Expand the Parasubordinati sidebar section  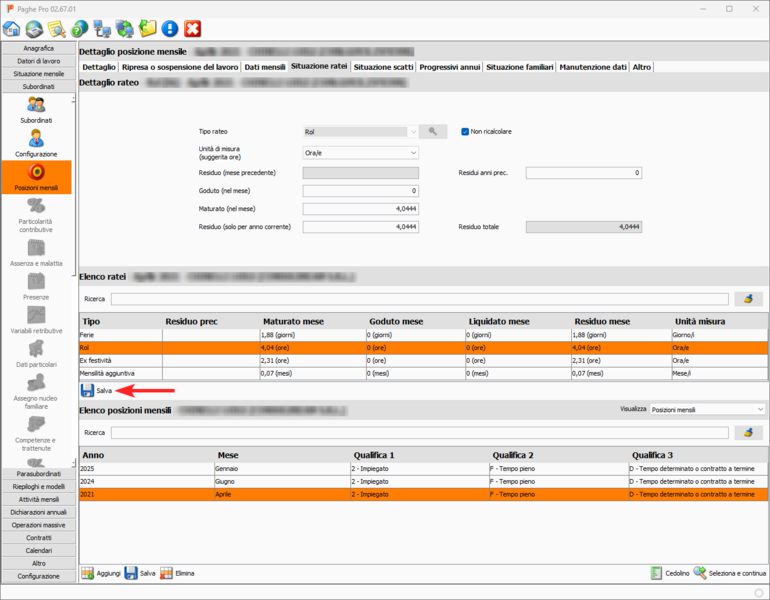pyautogui.click(x=38, y=474)
